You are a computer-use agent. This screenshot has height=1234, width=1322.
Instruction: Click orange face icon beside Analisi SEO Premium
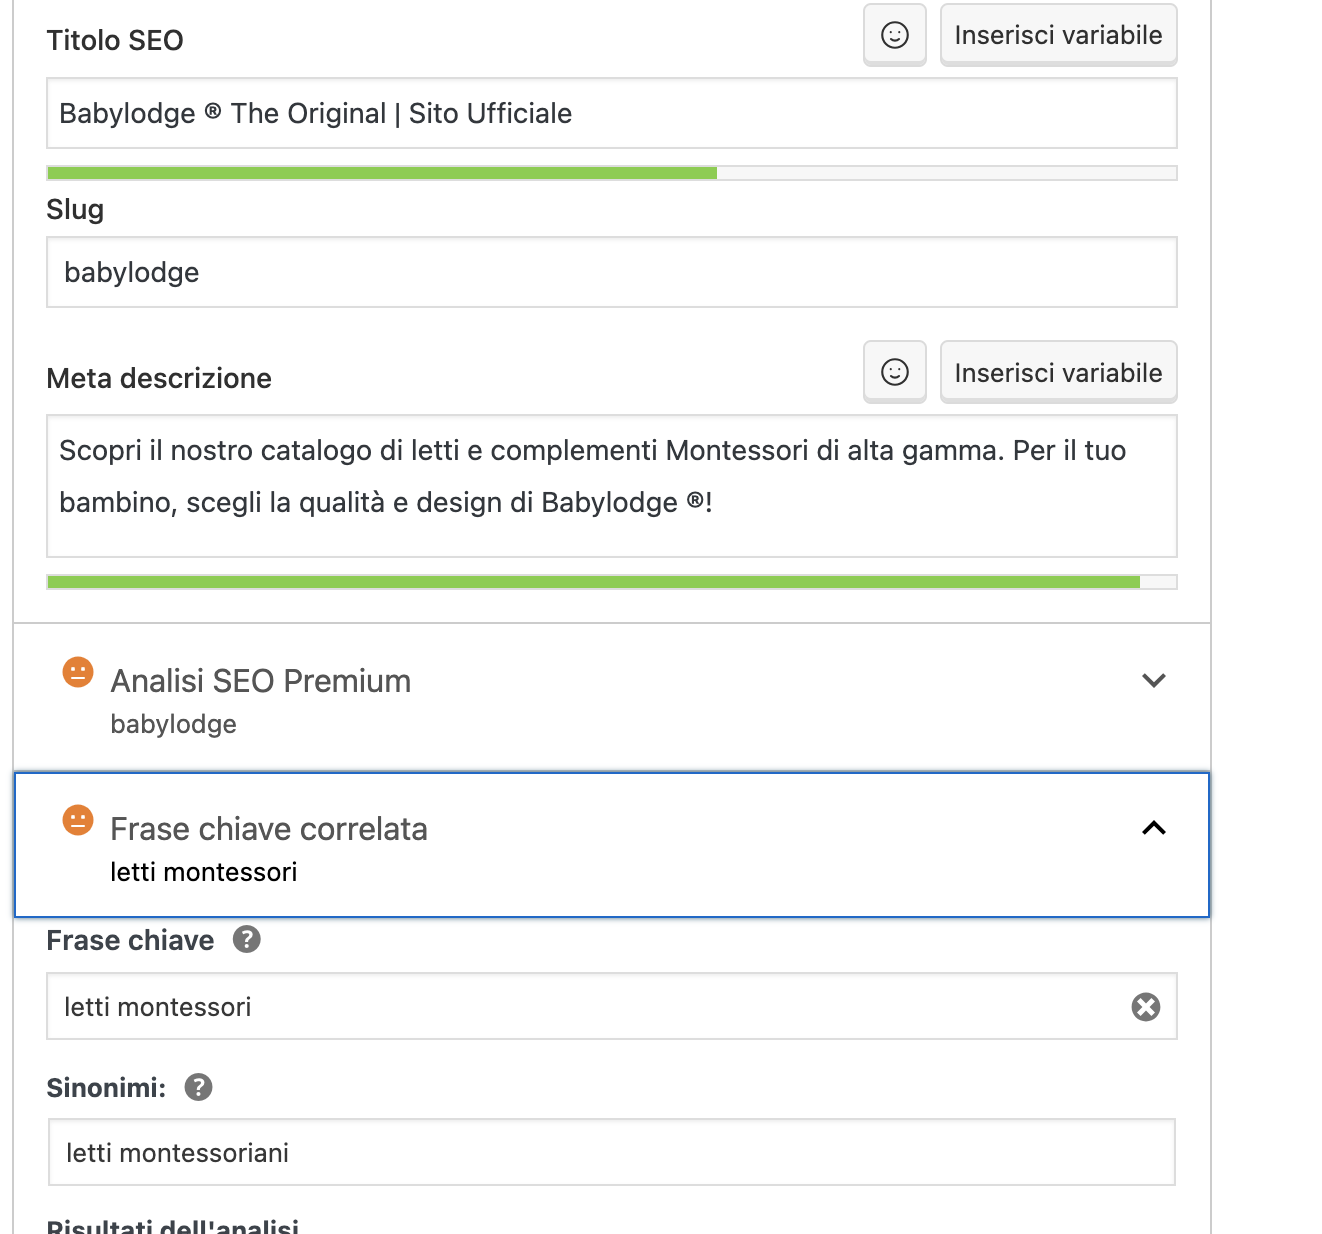pos(78,672)
